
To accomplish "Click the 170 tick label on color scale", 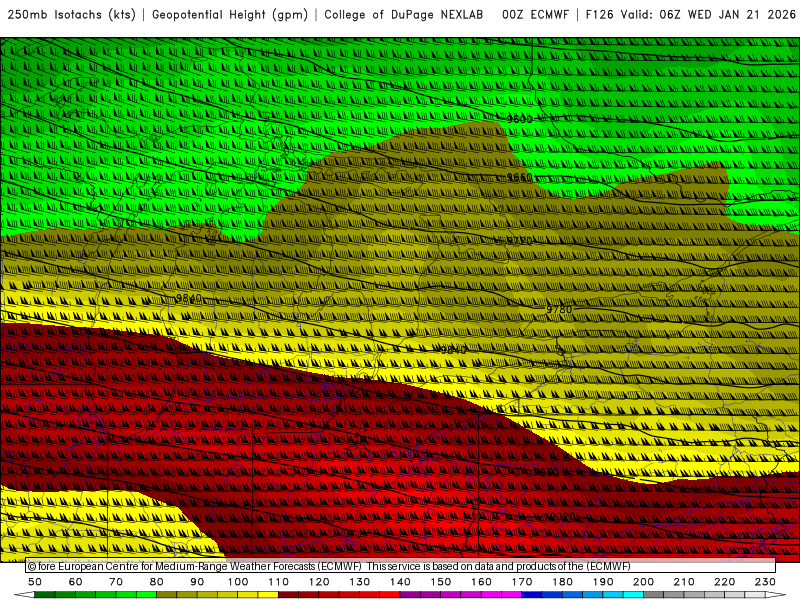I will point(522,582).
